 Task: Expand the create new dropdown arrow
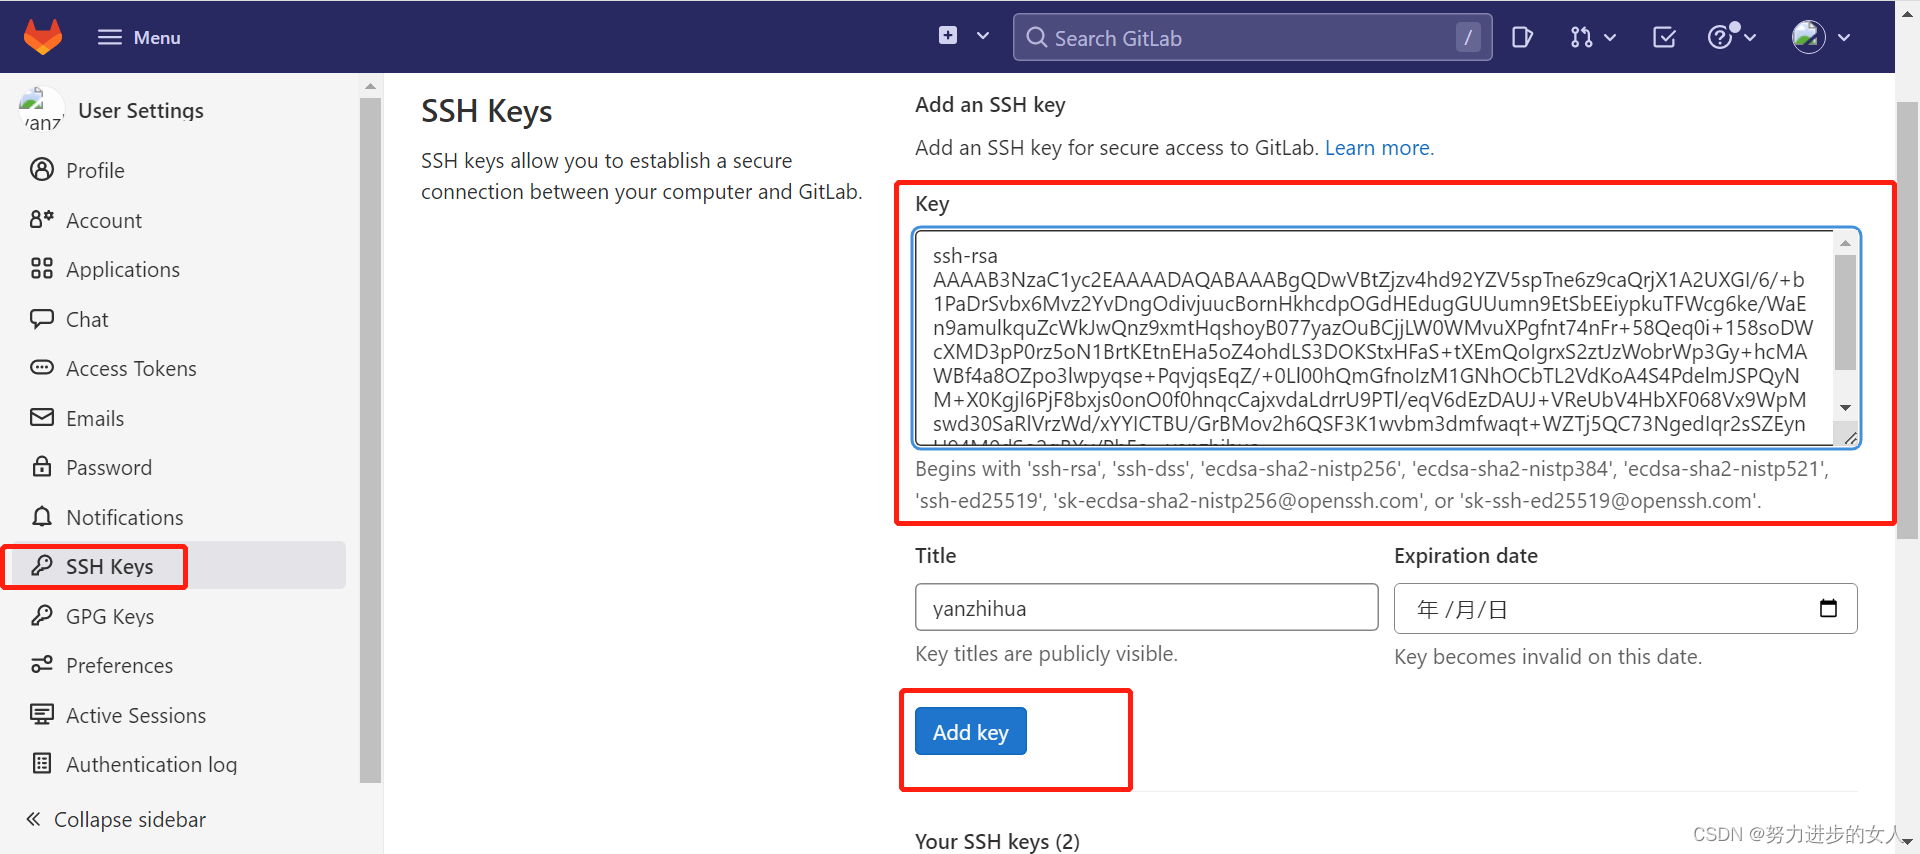tap(983, 36)
